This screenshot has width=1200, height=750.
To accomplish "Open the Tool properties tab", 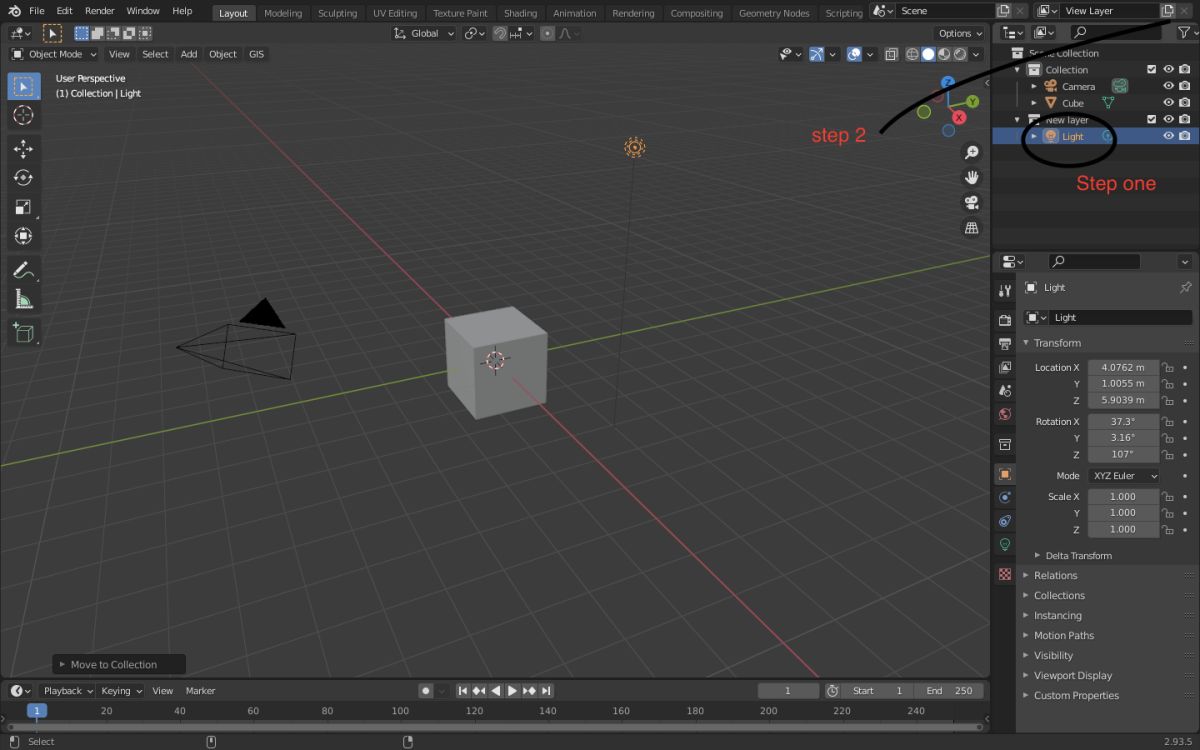I will [1005, 290].
